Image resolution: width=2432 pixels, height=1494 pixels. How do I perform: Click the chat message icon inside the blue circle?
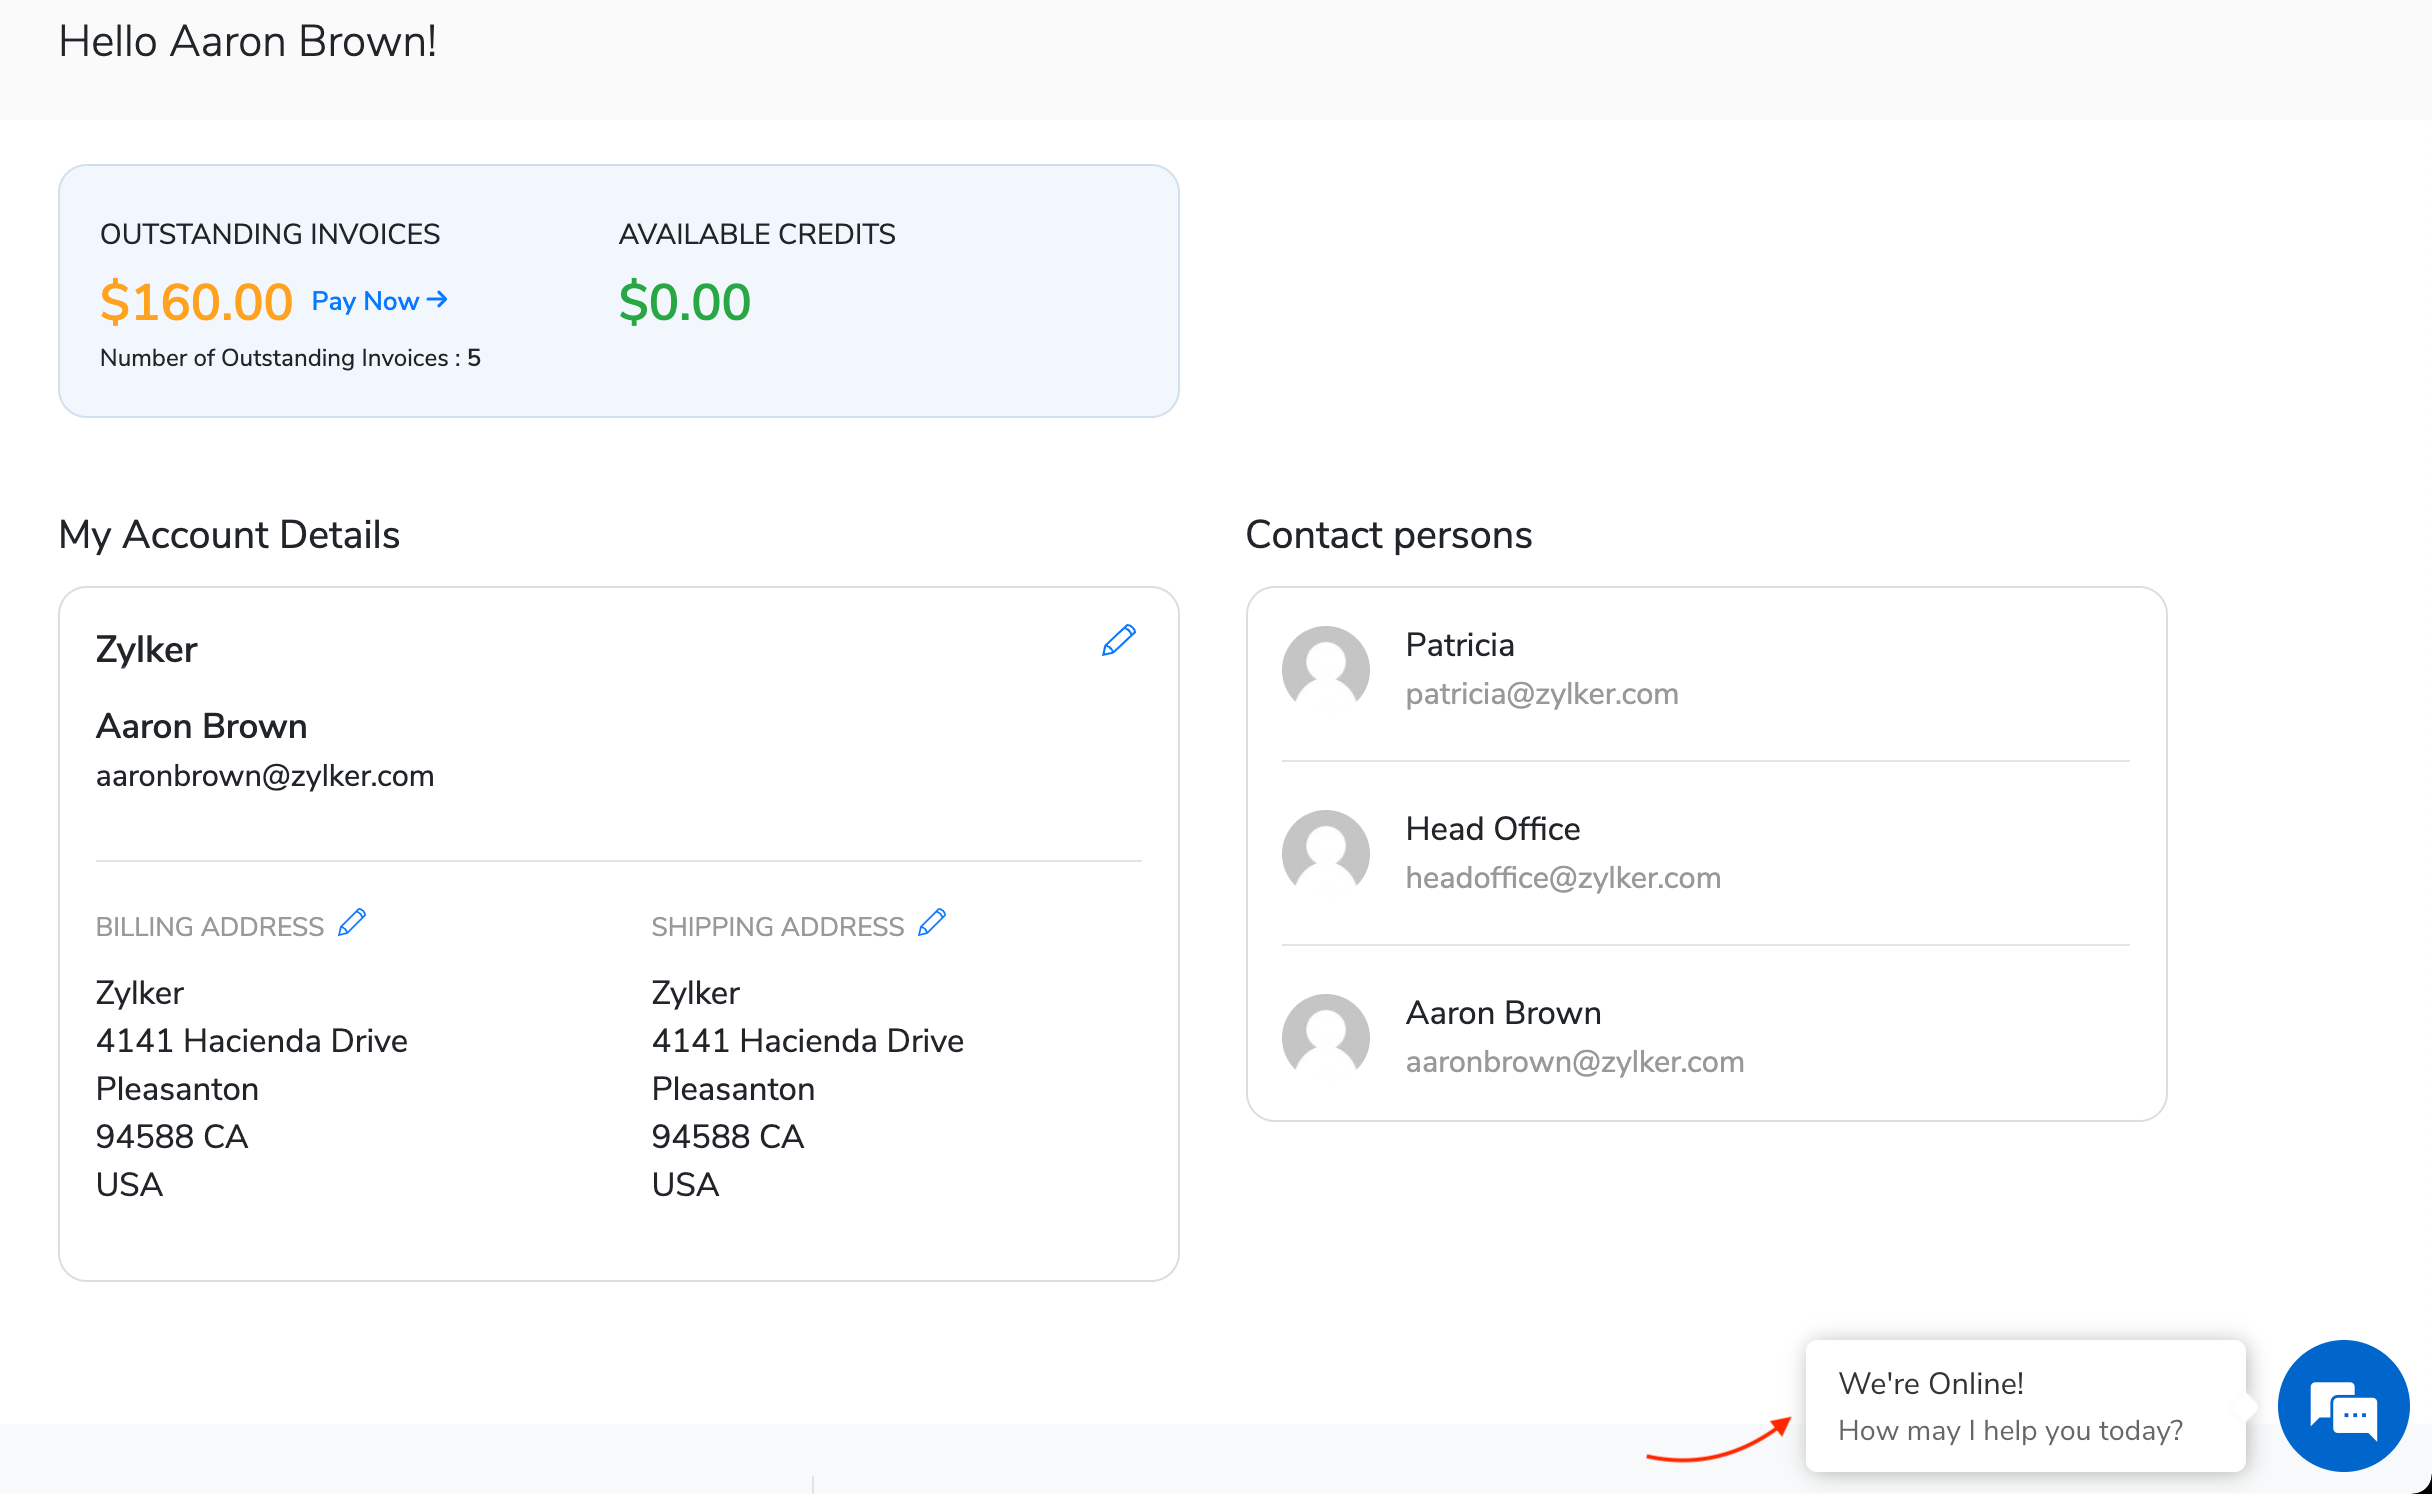pos(2343,1406)
